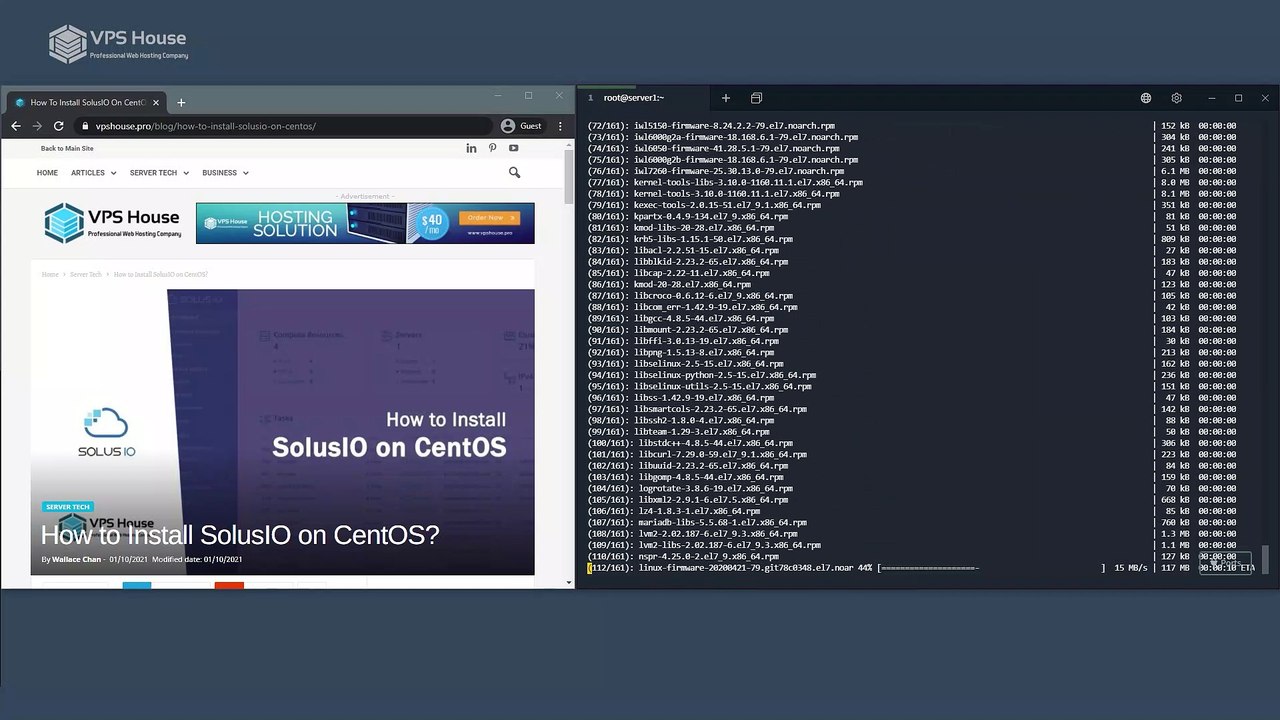Screen dimensions: 1280x720
Task: Open the website search magnifier
Action: 514,173
